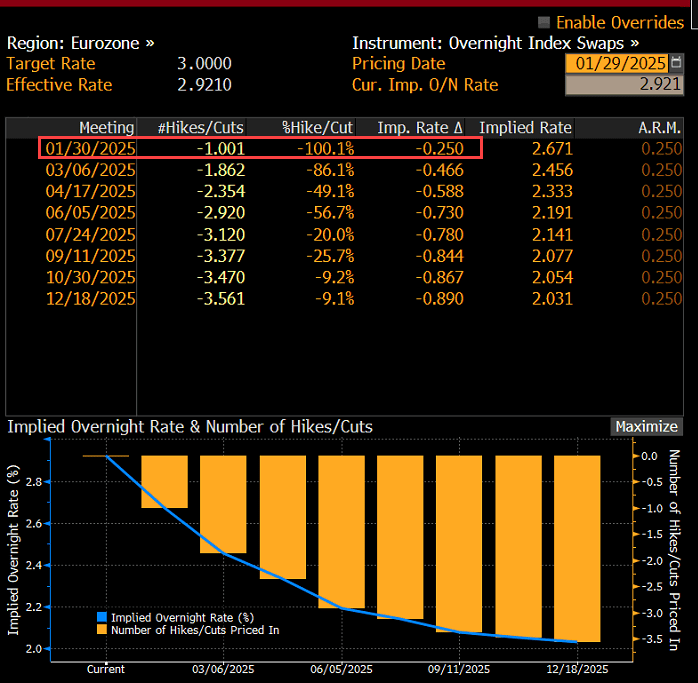698x683 pixels.
Task: Select the 04/17/2025 meeting date
Action: [x=90, y=191]
